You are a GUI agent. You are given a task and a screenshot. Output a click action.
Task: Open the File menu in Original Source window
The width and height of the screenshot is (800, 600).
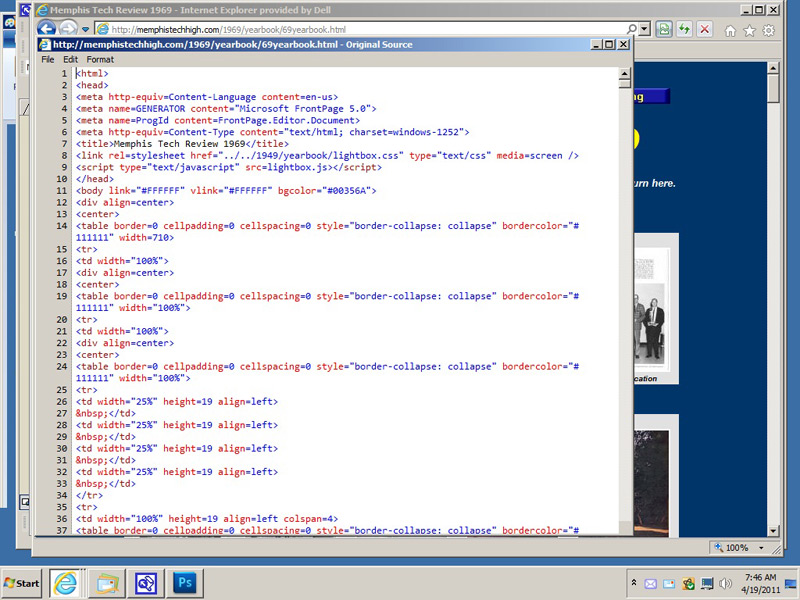click(47, 59)
